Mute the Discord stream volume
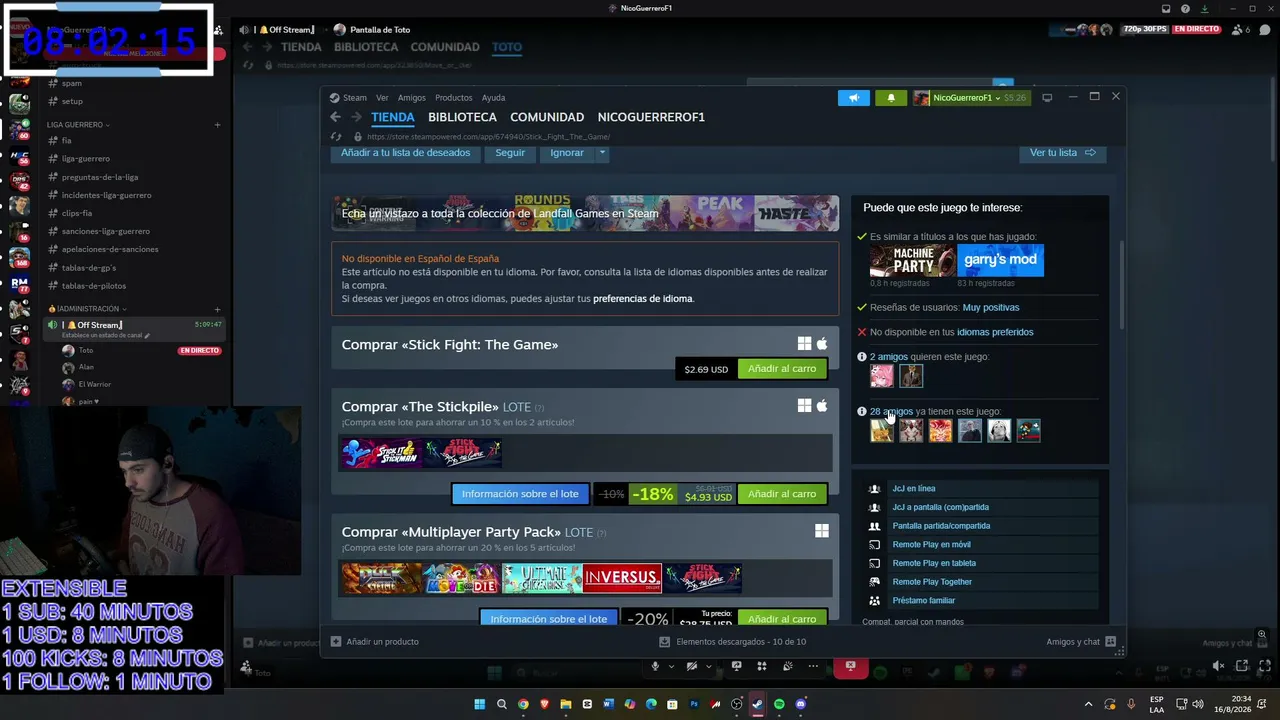Viewport: 1280px width, 720px height. click(x=1218, y=666)
